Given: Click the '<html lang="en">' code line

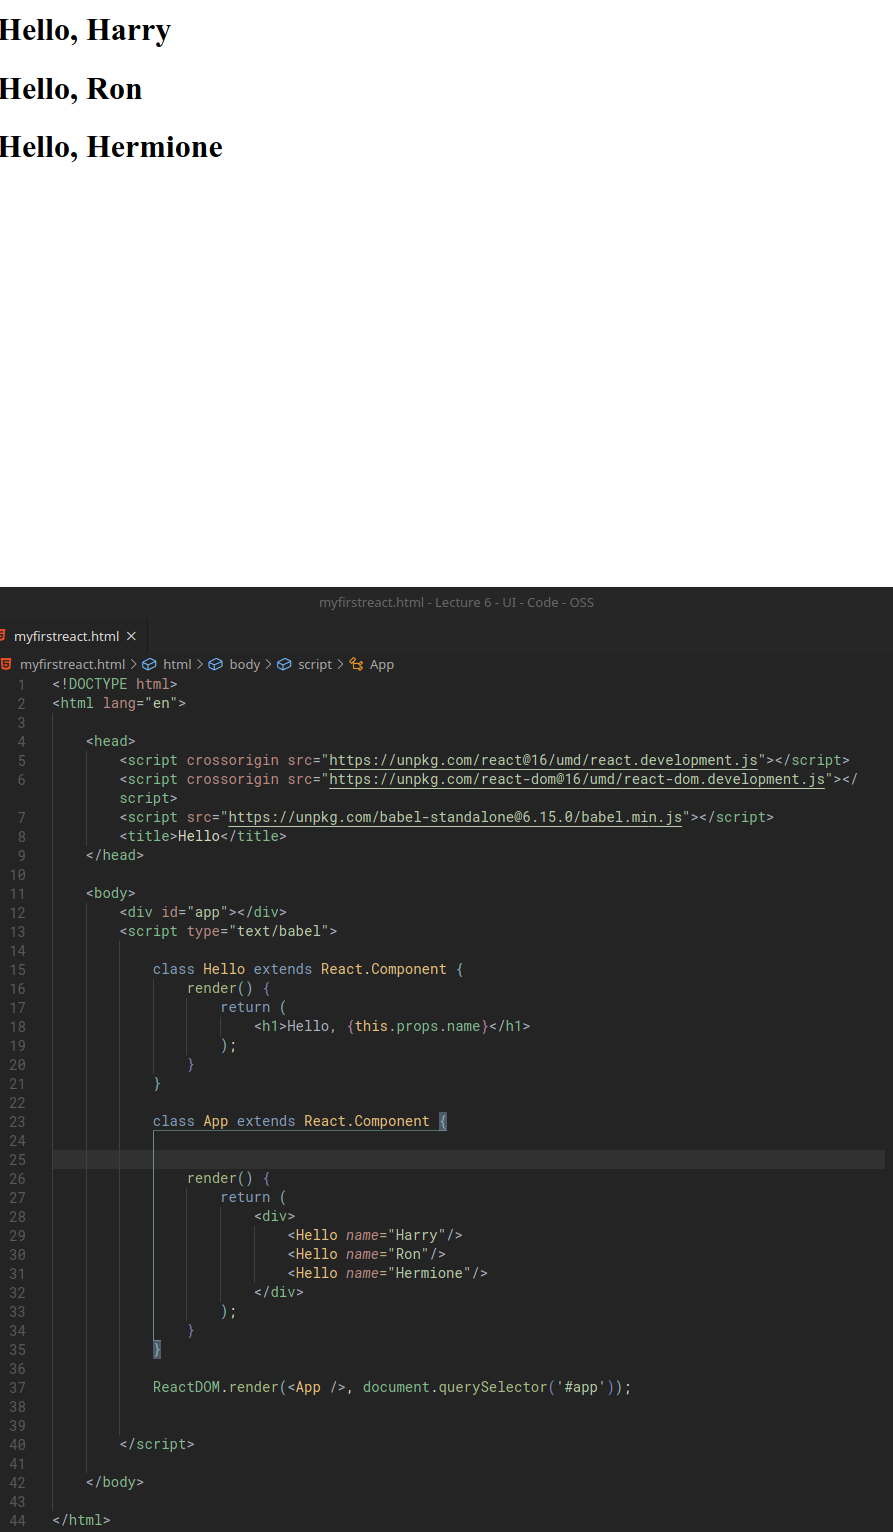Looking at the screenshot, I should coord(119,703).
